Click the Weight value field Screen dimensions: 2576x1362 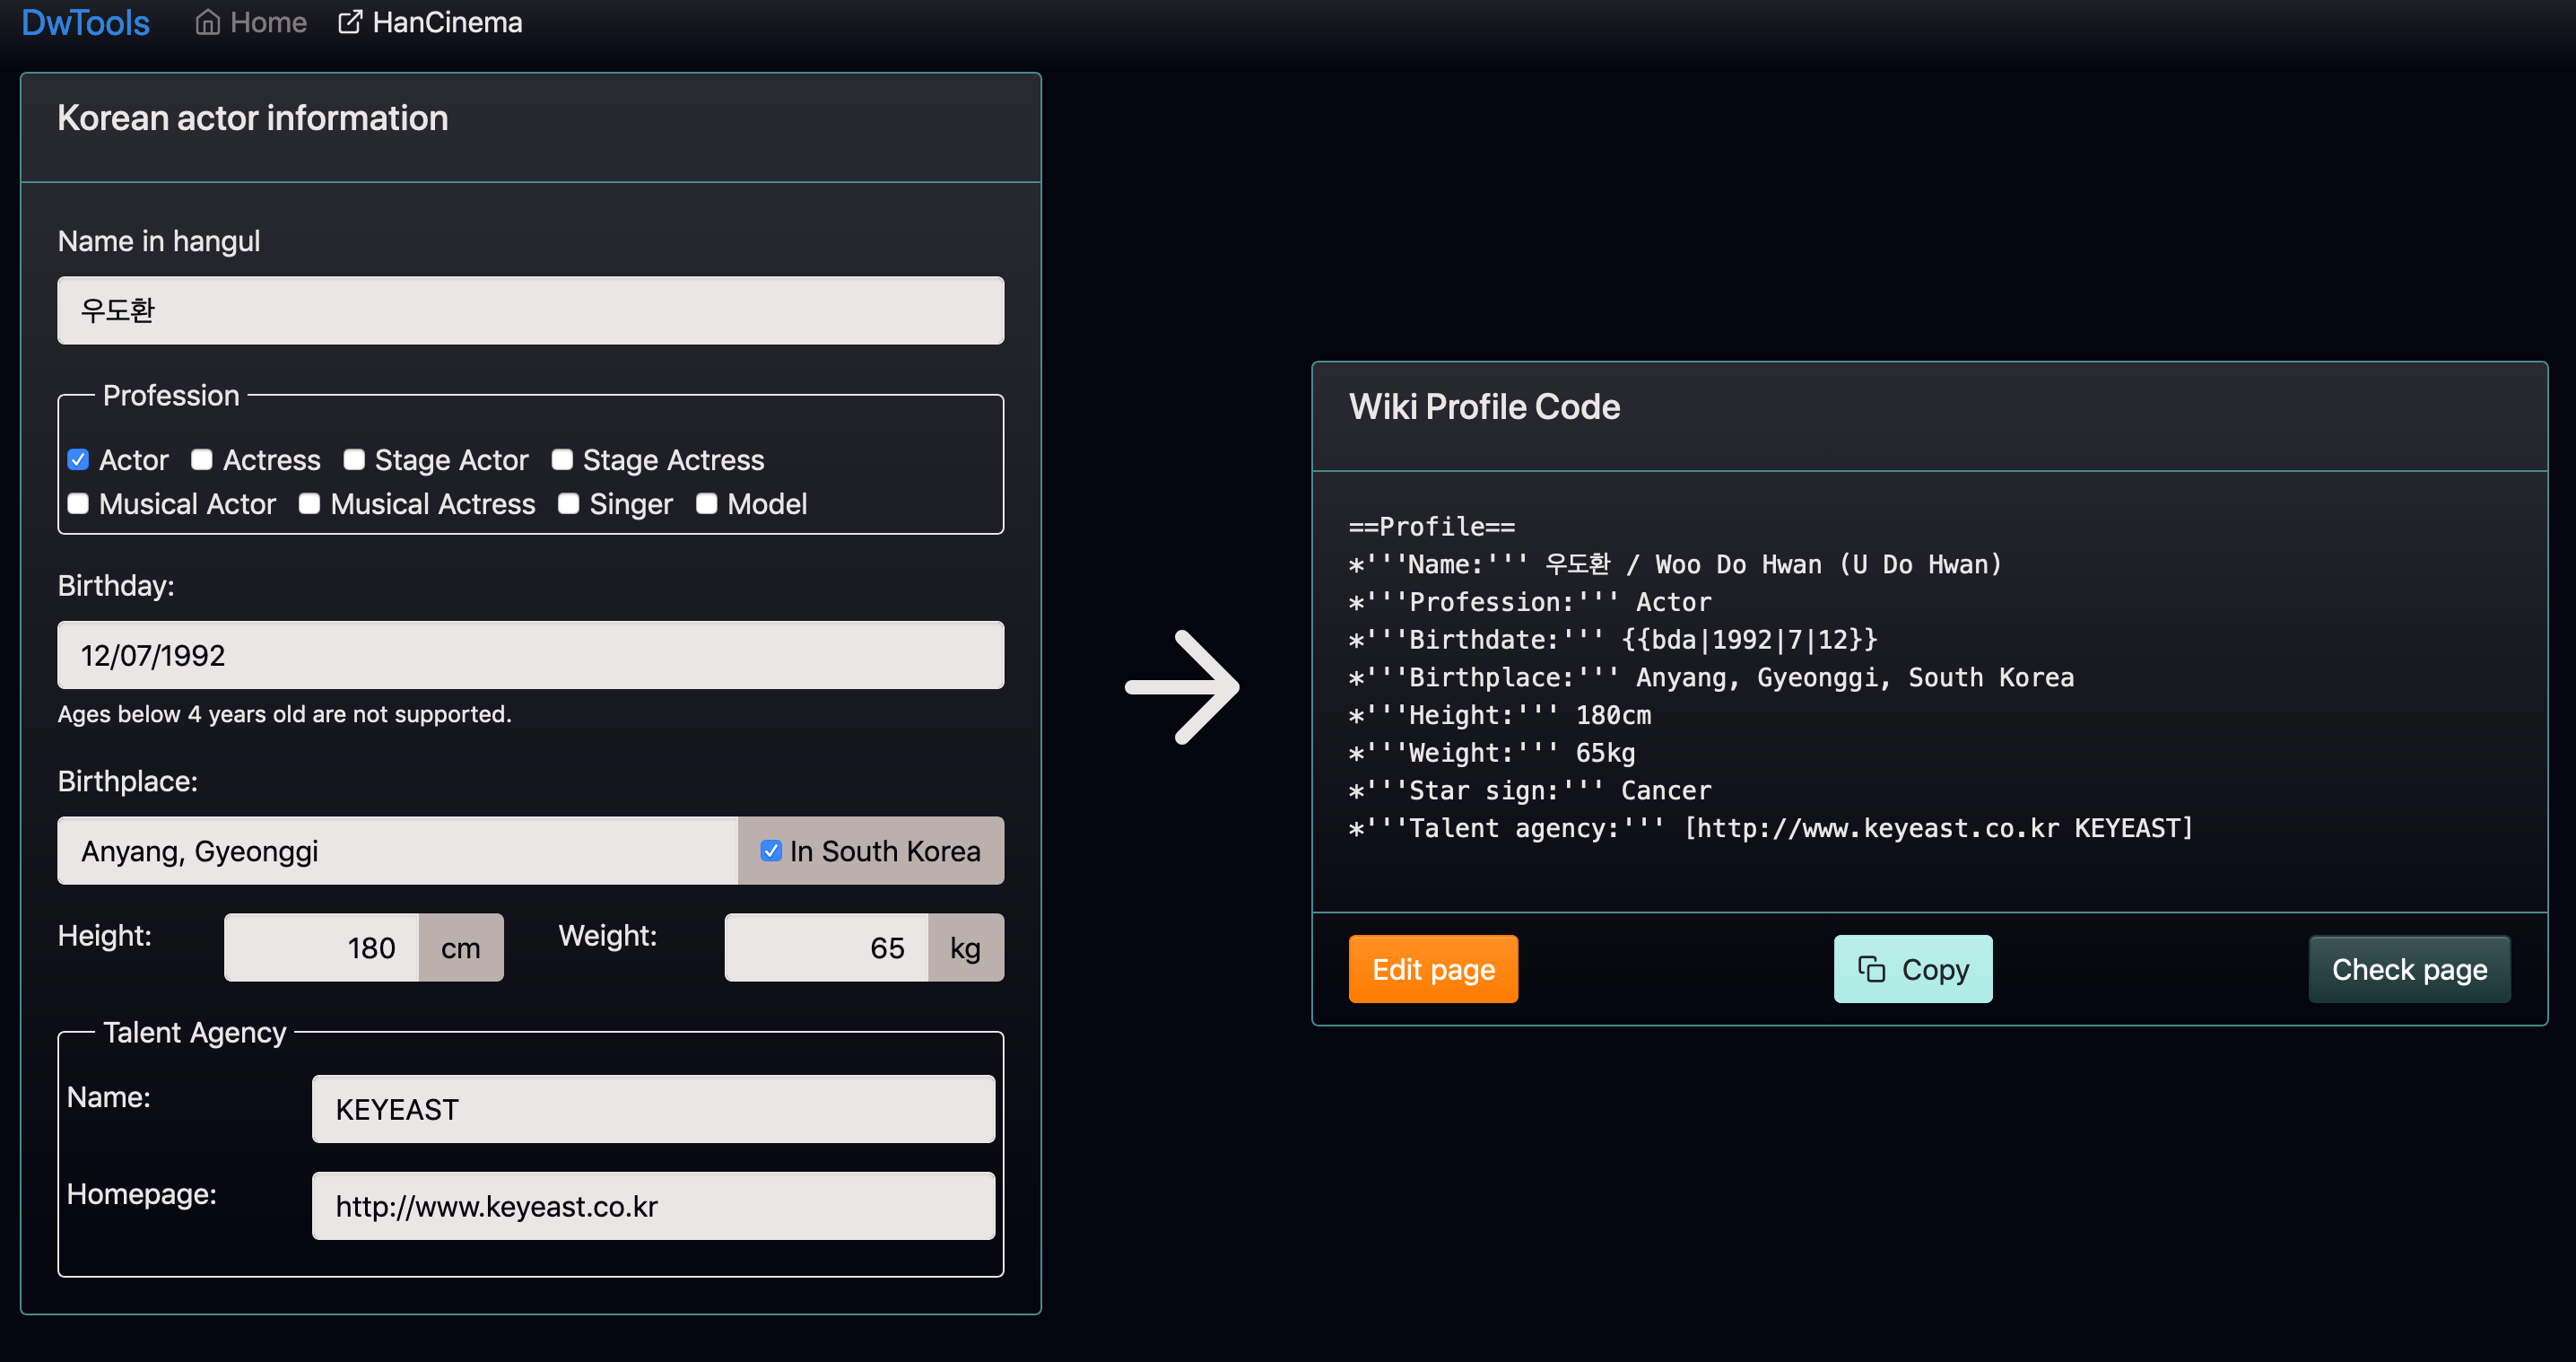(x=827, y=947)
